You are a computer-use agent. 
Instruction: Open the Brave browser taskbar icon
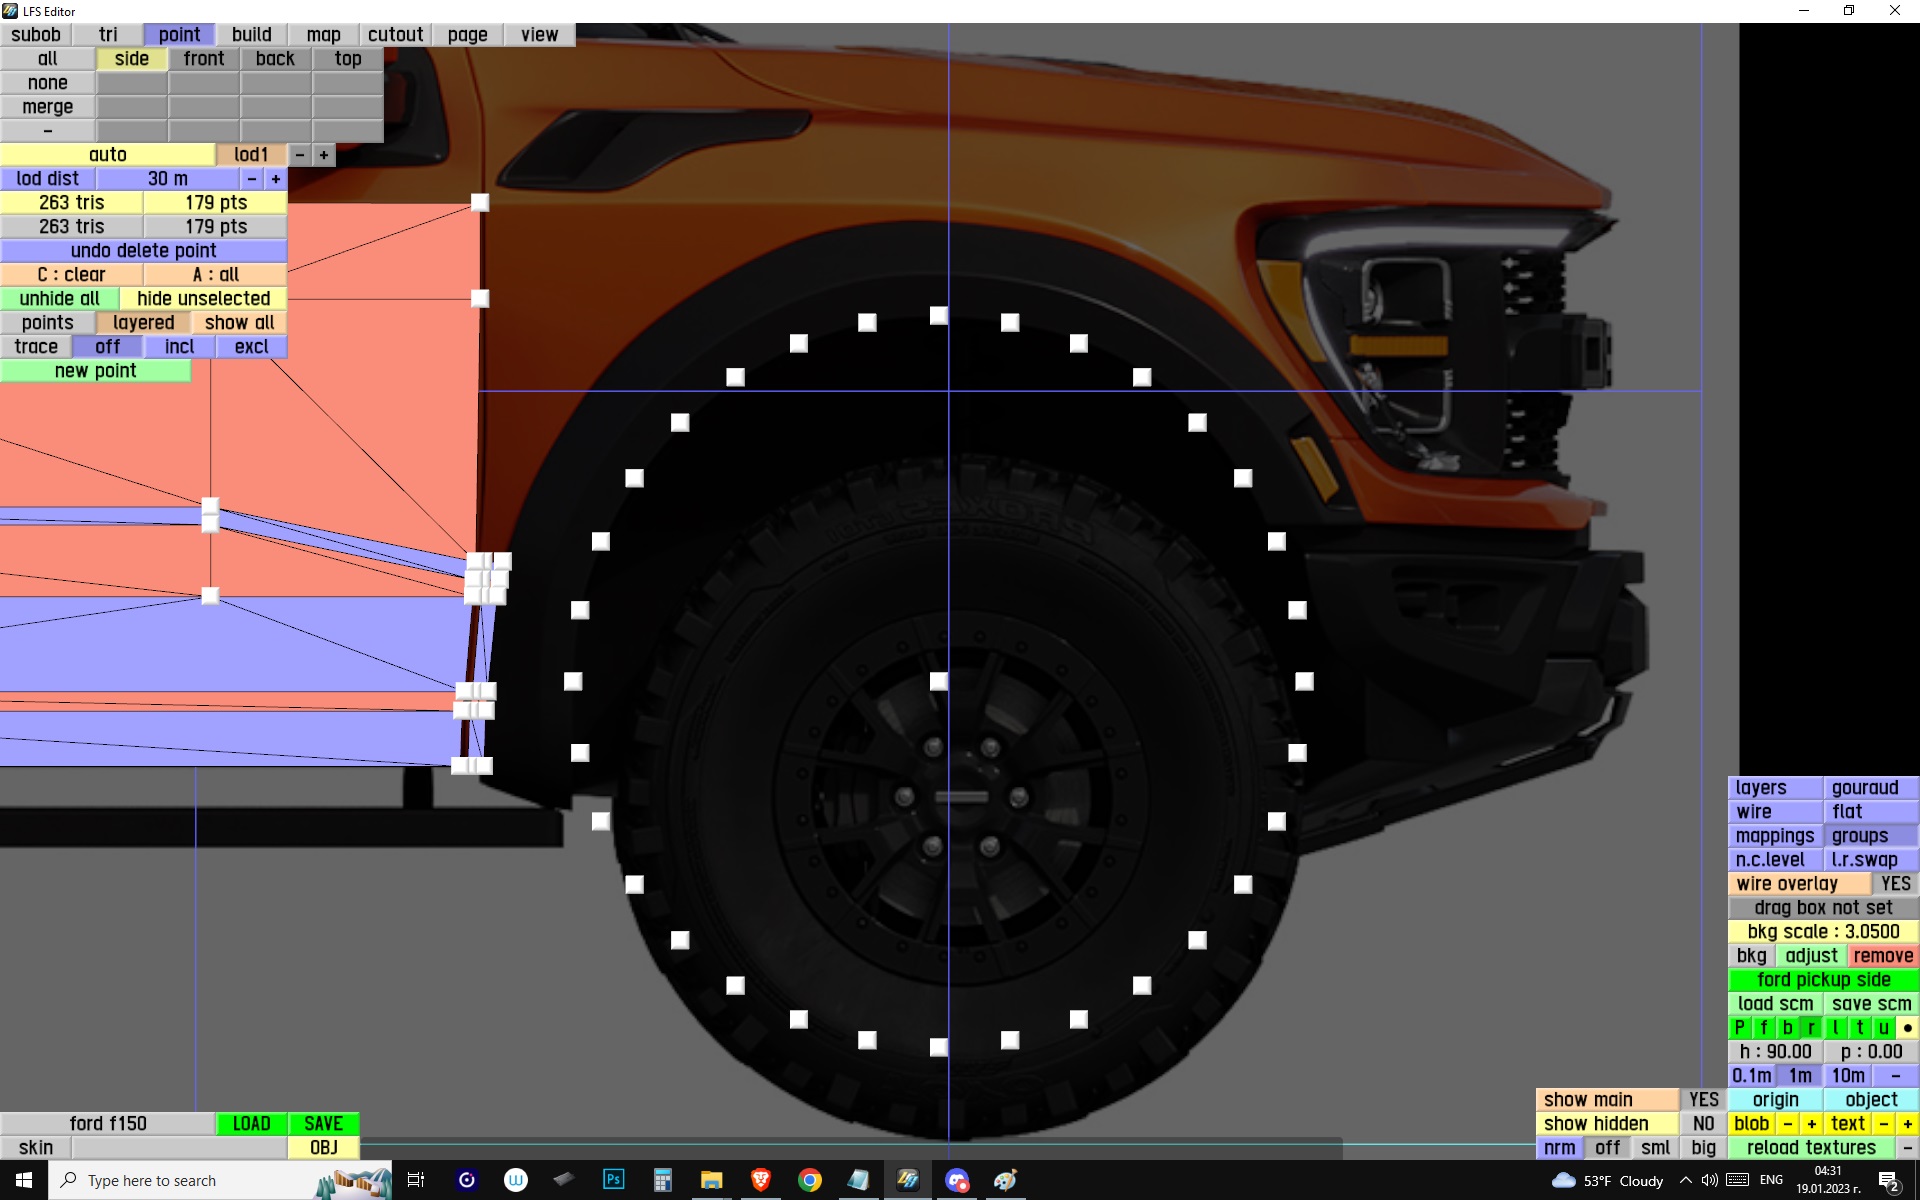point(761,1180)
